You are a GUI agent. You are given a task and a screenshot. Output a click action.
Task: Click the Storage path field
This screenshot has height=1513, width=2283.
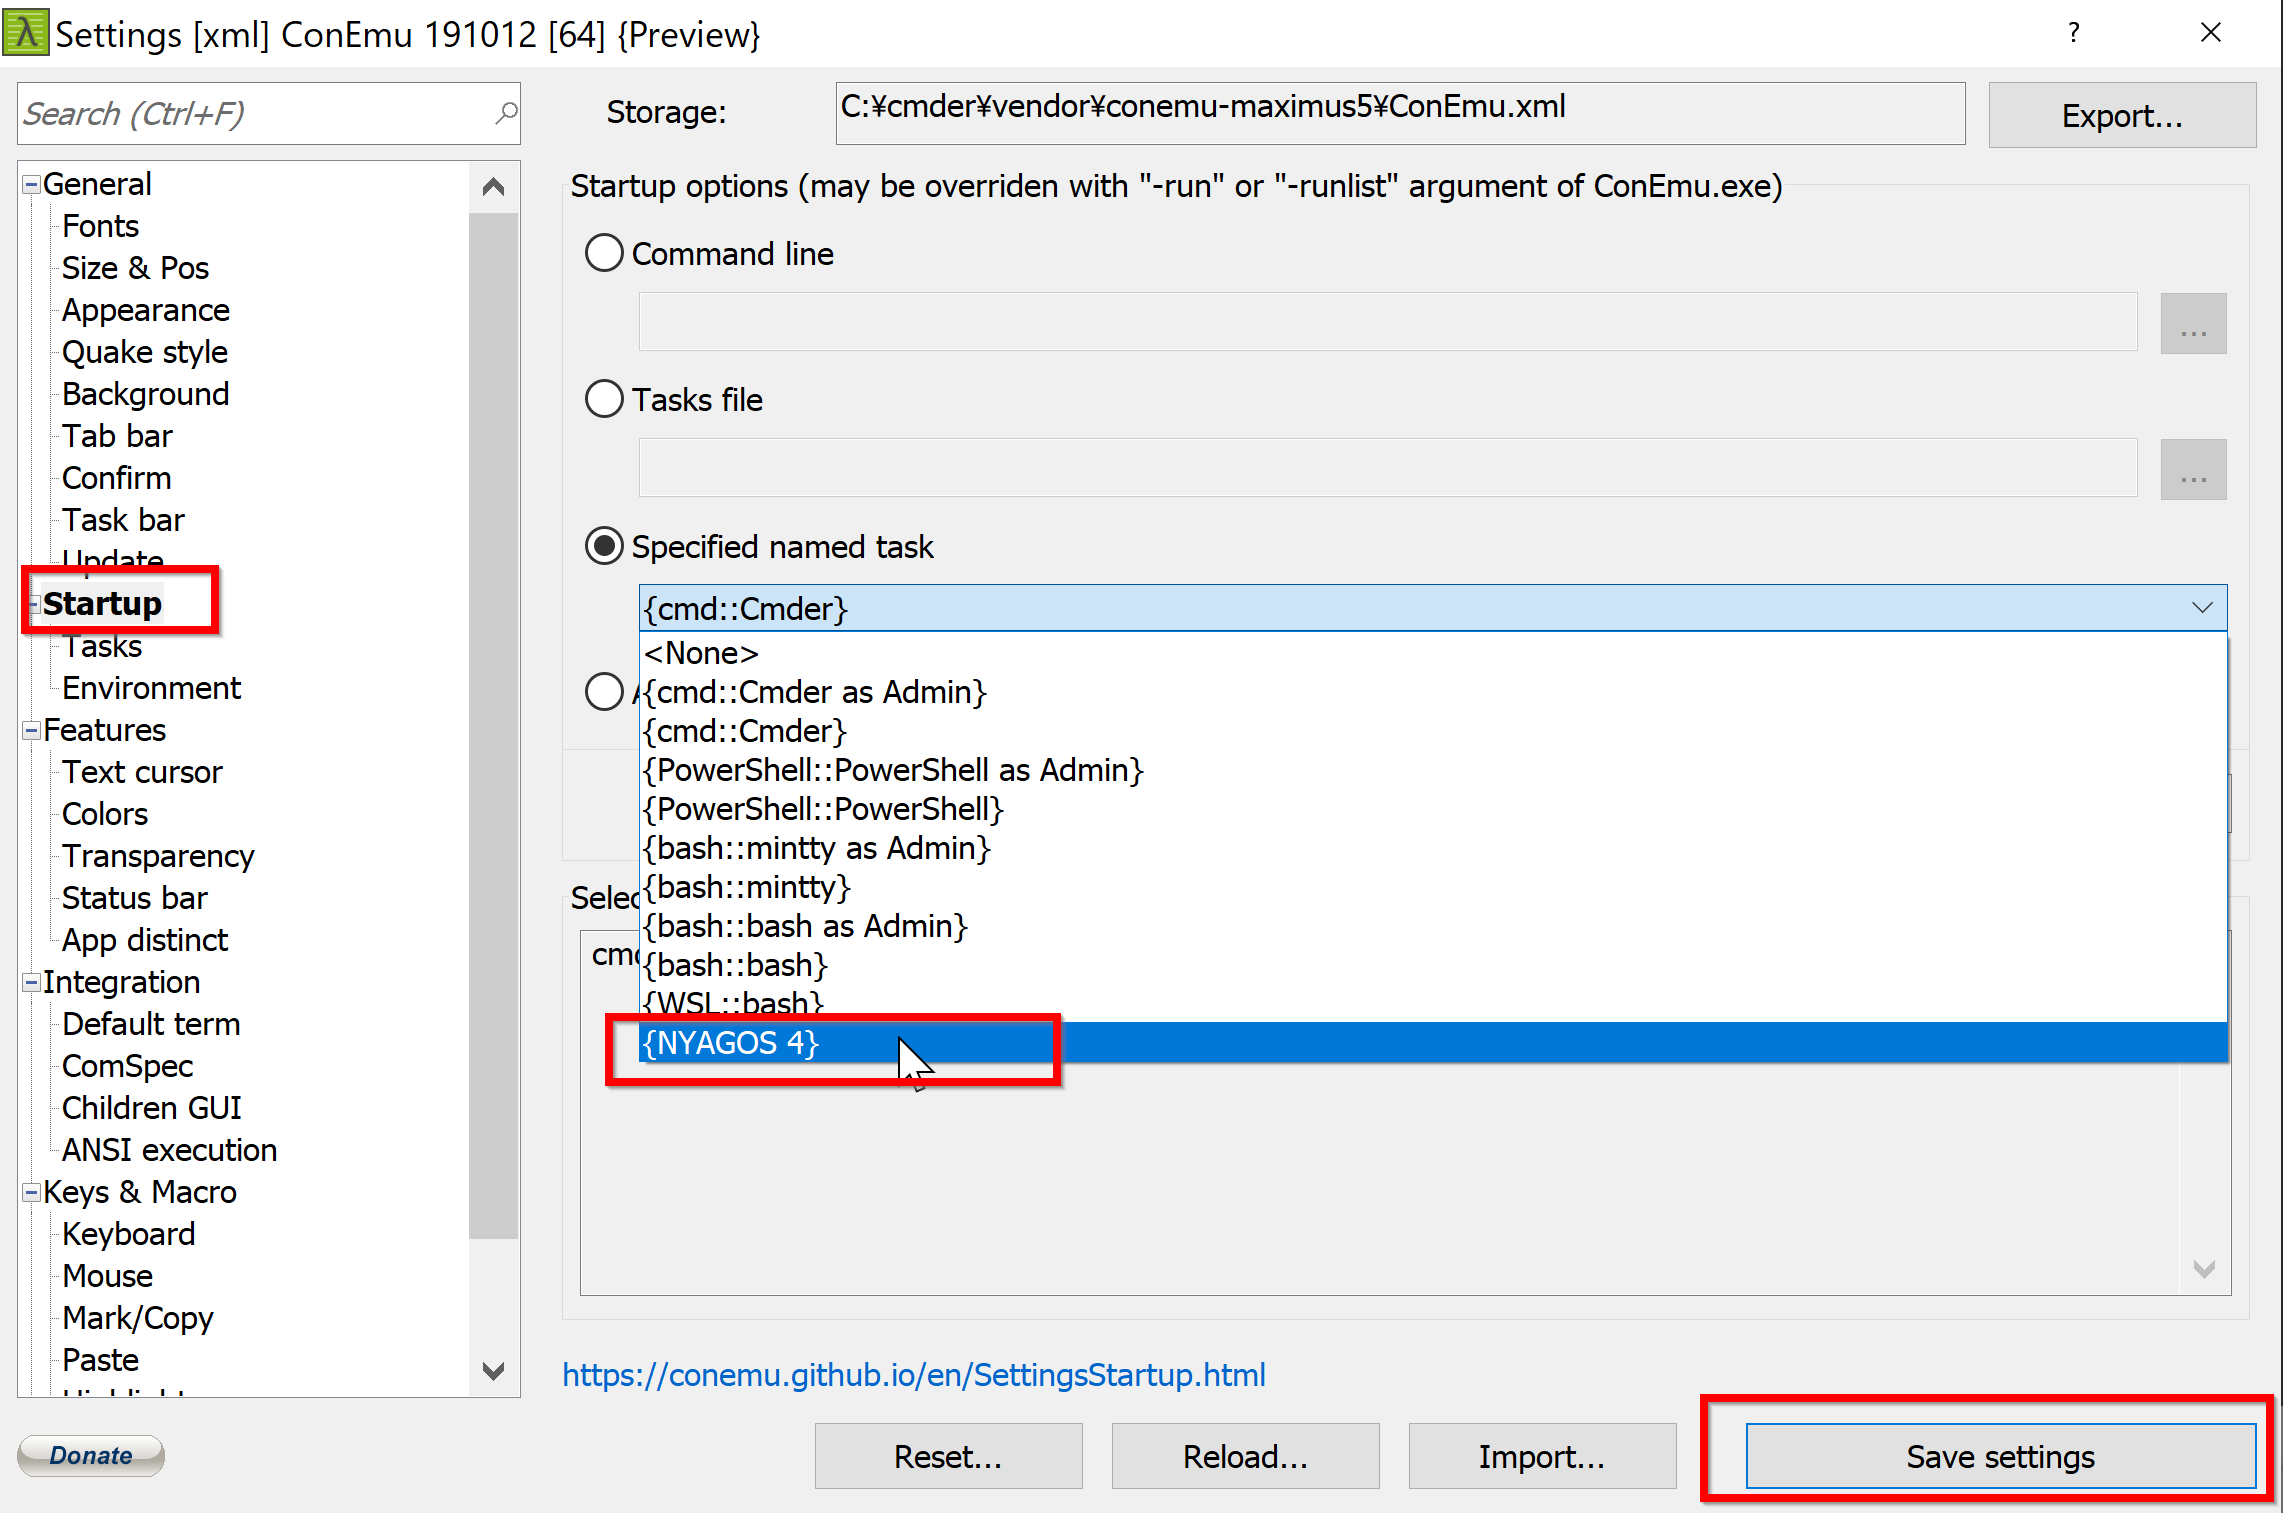(1400, 113)
